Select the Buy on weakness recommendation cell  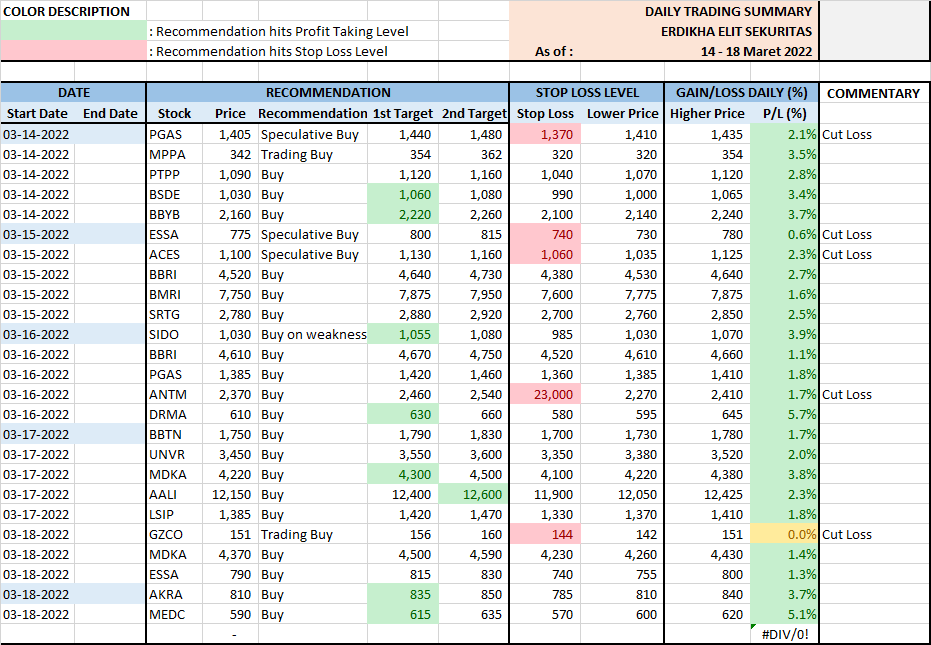pos(313,334)
